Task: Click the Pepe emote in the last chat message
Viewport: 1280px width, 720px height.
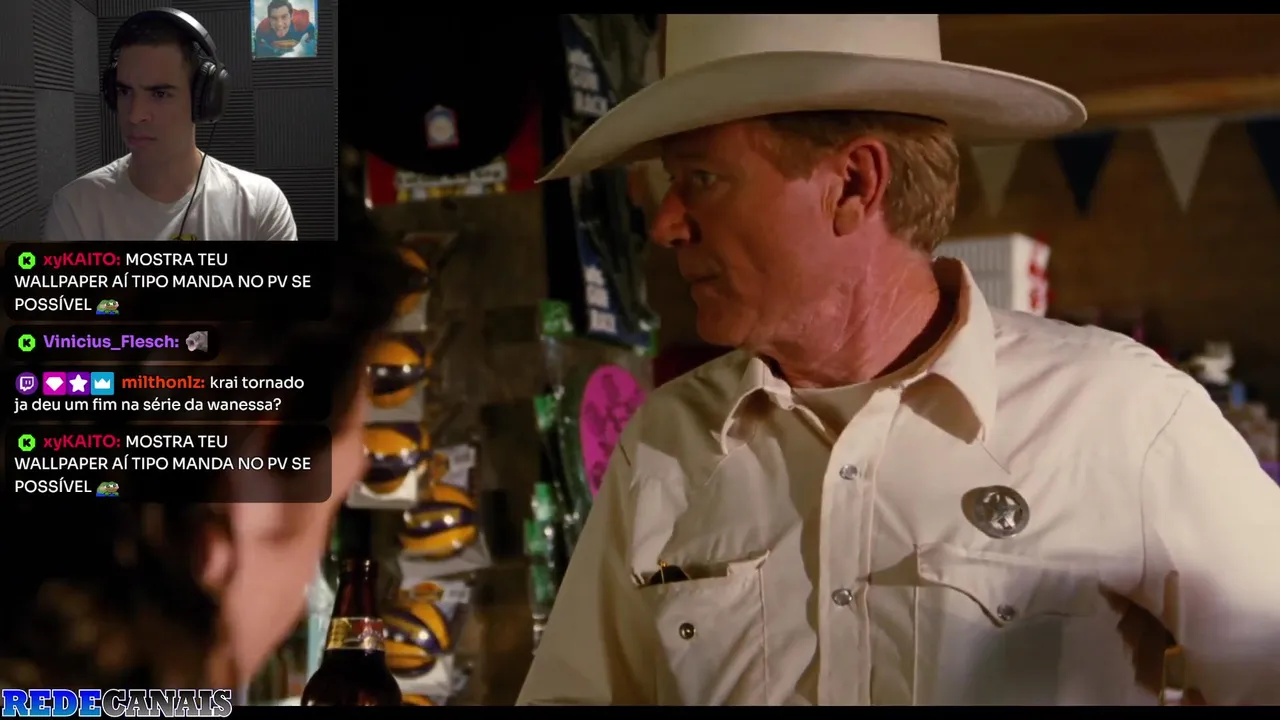Action: click(x=108, y=488)
